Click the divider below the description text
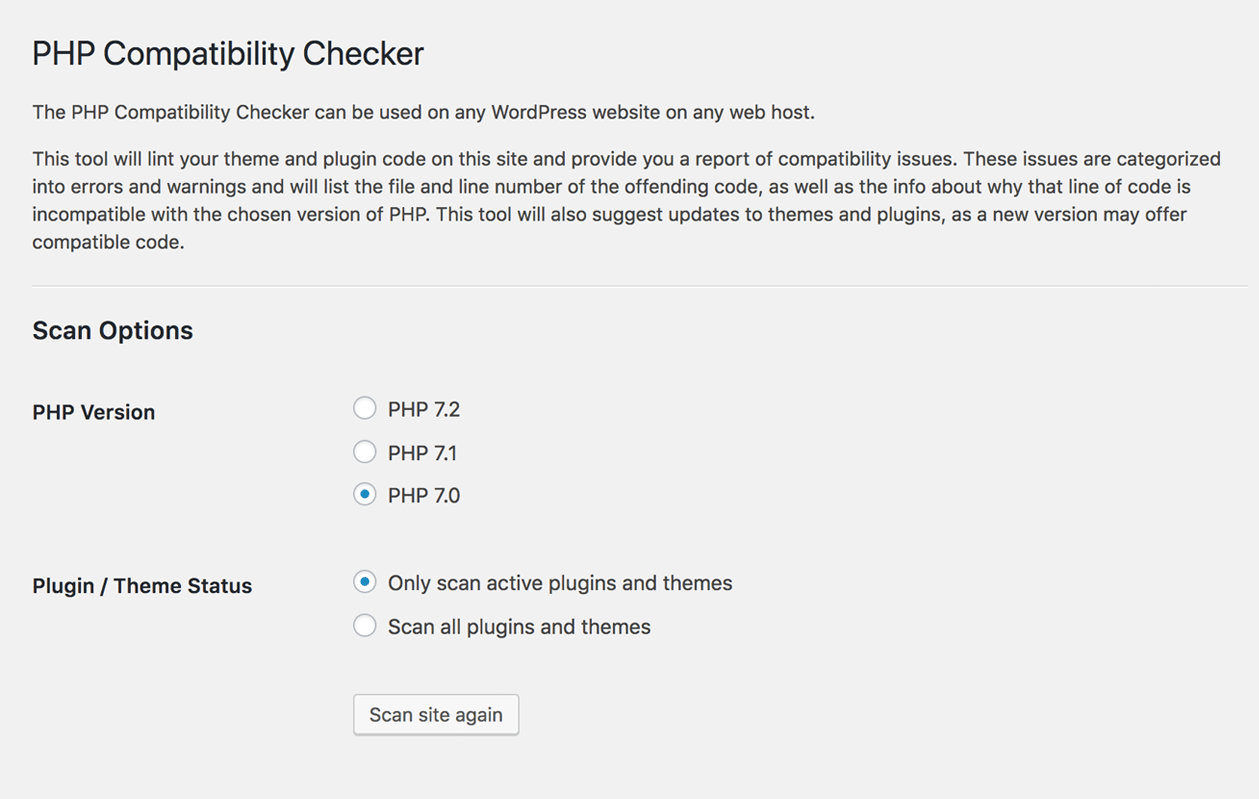The width and height of the screenshot is (1259, 799). point(630,281)
